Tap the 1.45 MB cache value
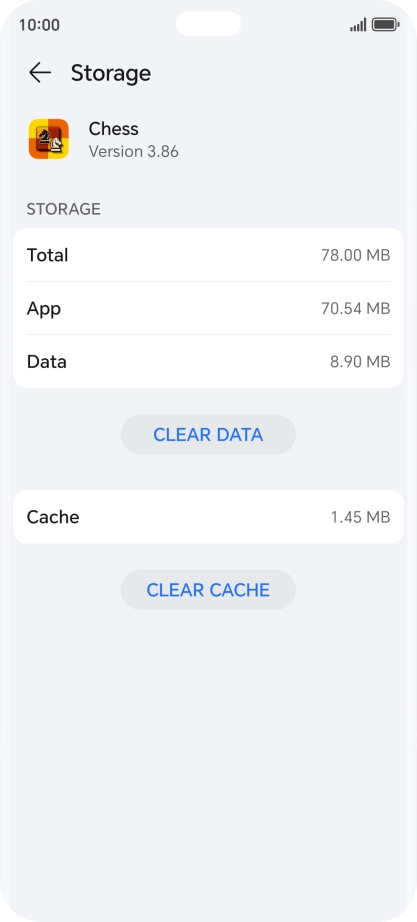 pyautogui.click(x=361, y=517)
